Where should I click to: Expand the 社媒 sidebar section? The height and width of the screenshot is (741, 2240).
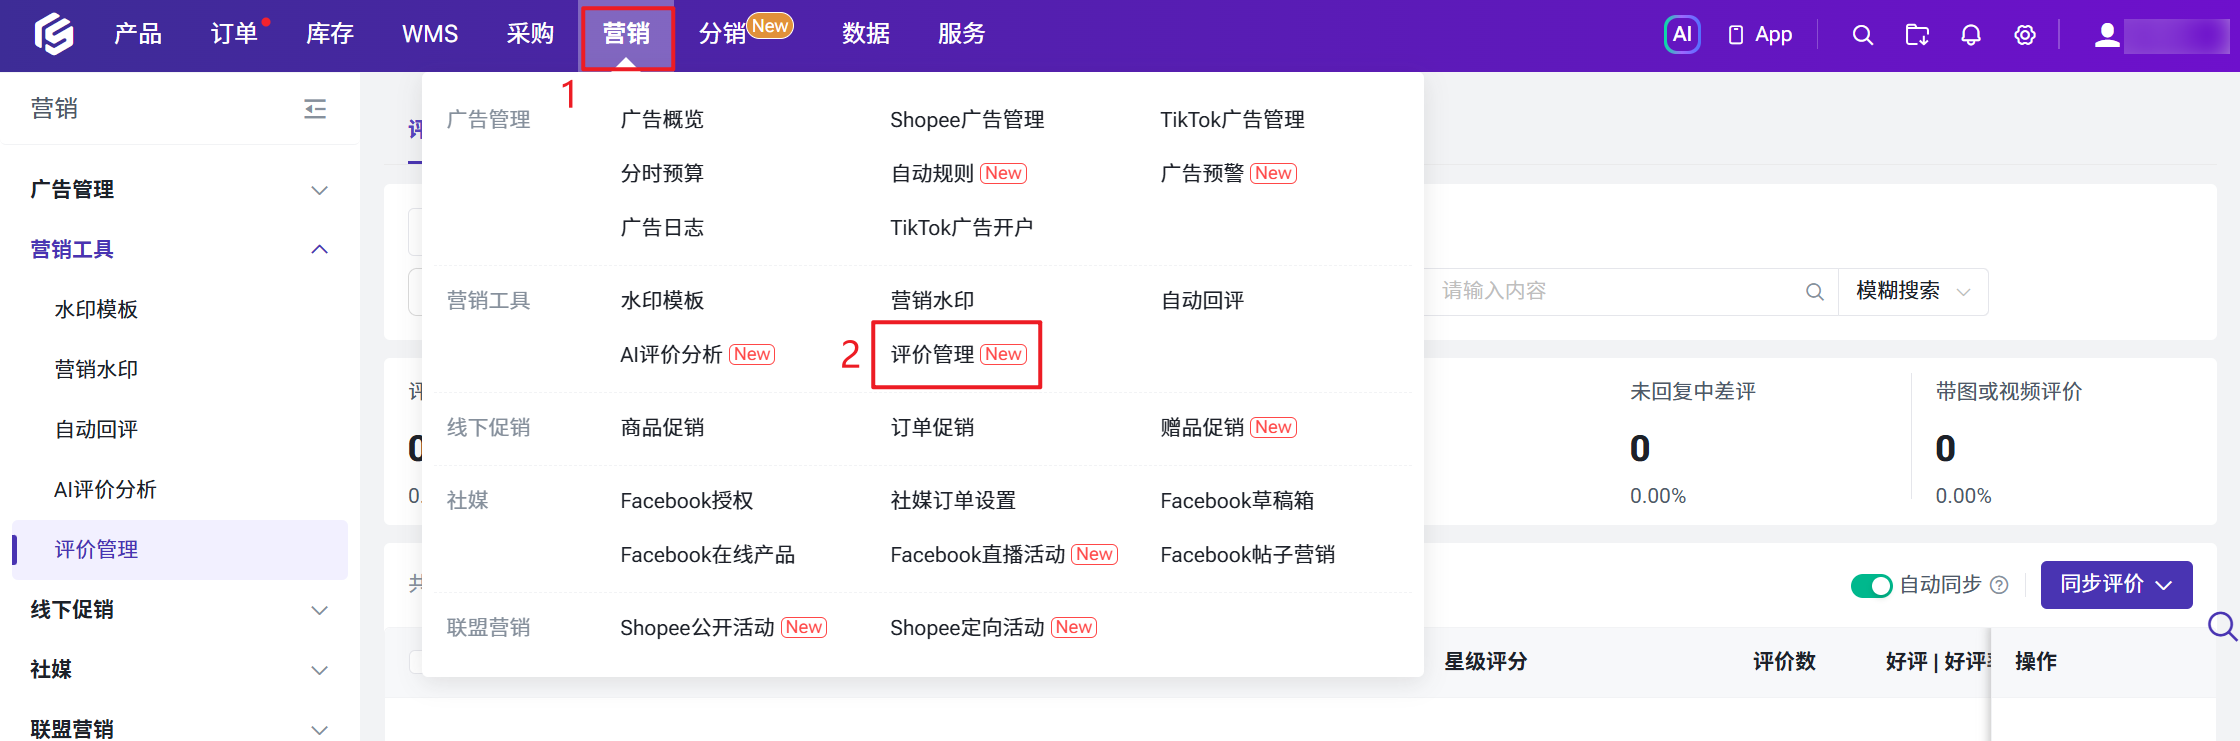click(x=180, y=670)
